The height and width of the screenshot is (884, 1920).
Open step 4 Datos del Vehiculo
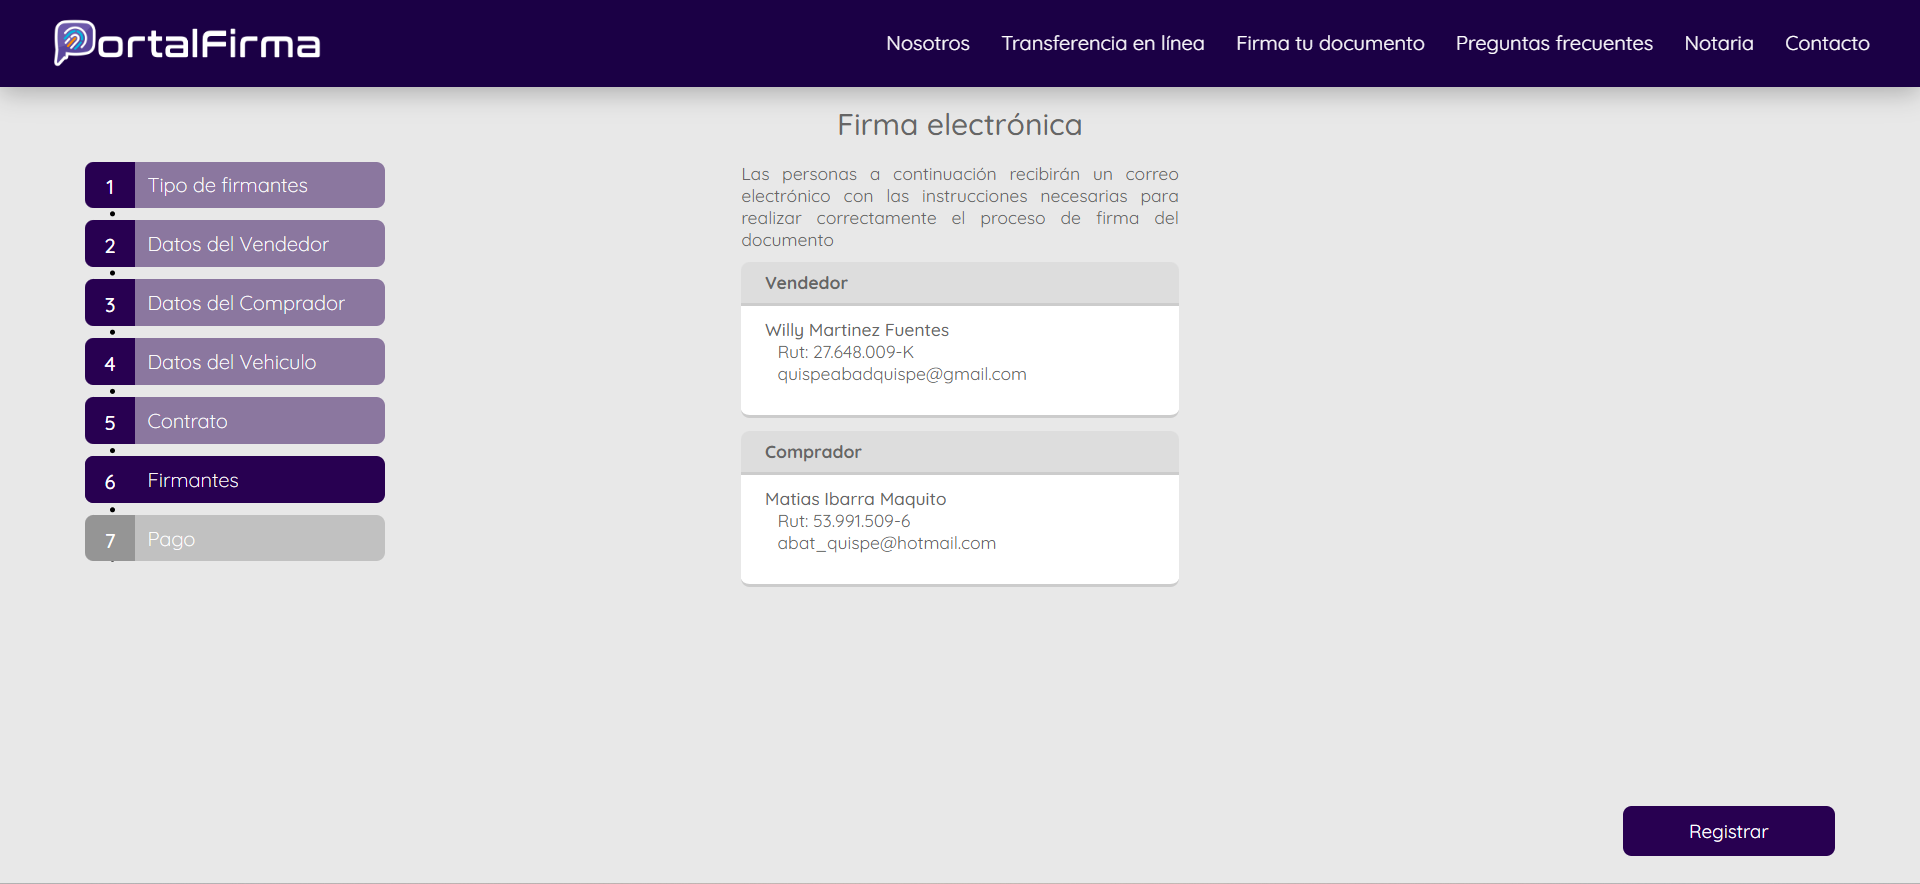pos(235,362)
